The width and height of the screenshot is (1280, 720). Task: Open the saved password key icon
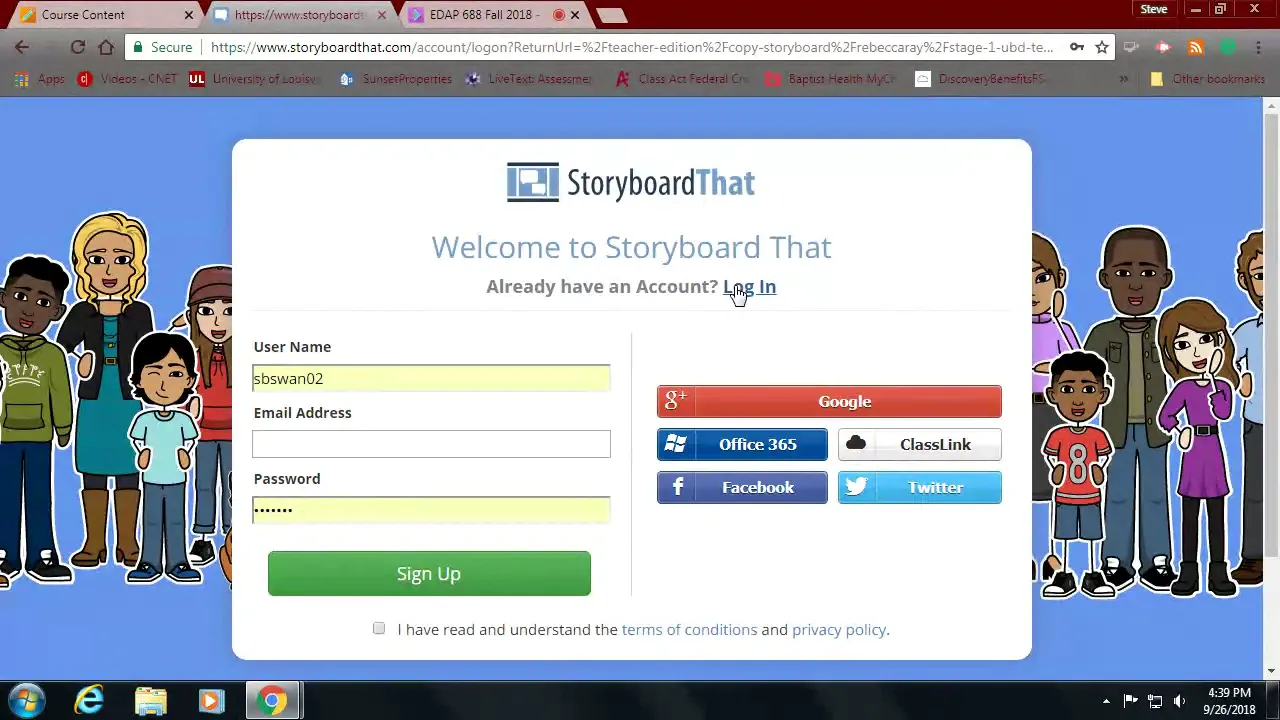coord(1077,47)
